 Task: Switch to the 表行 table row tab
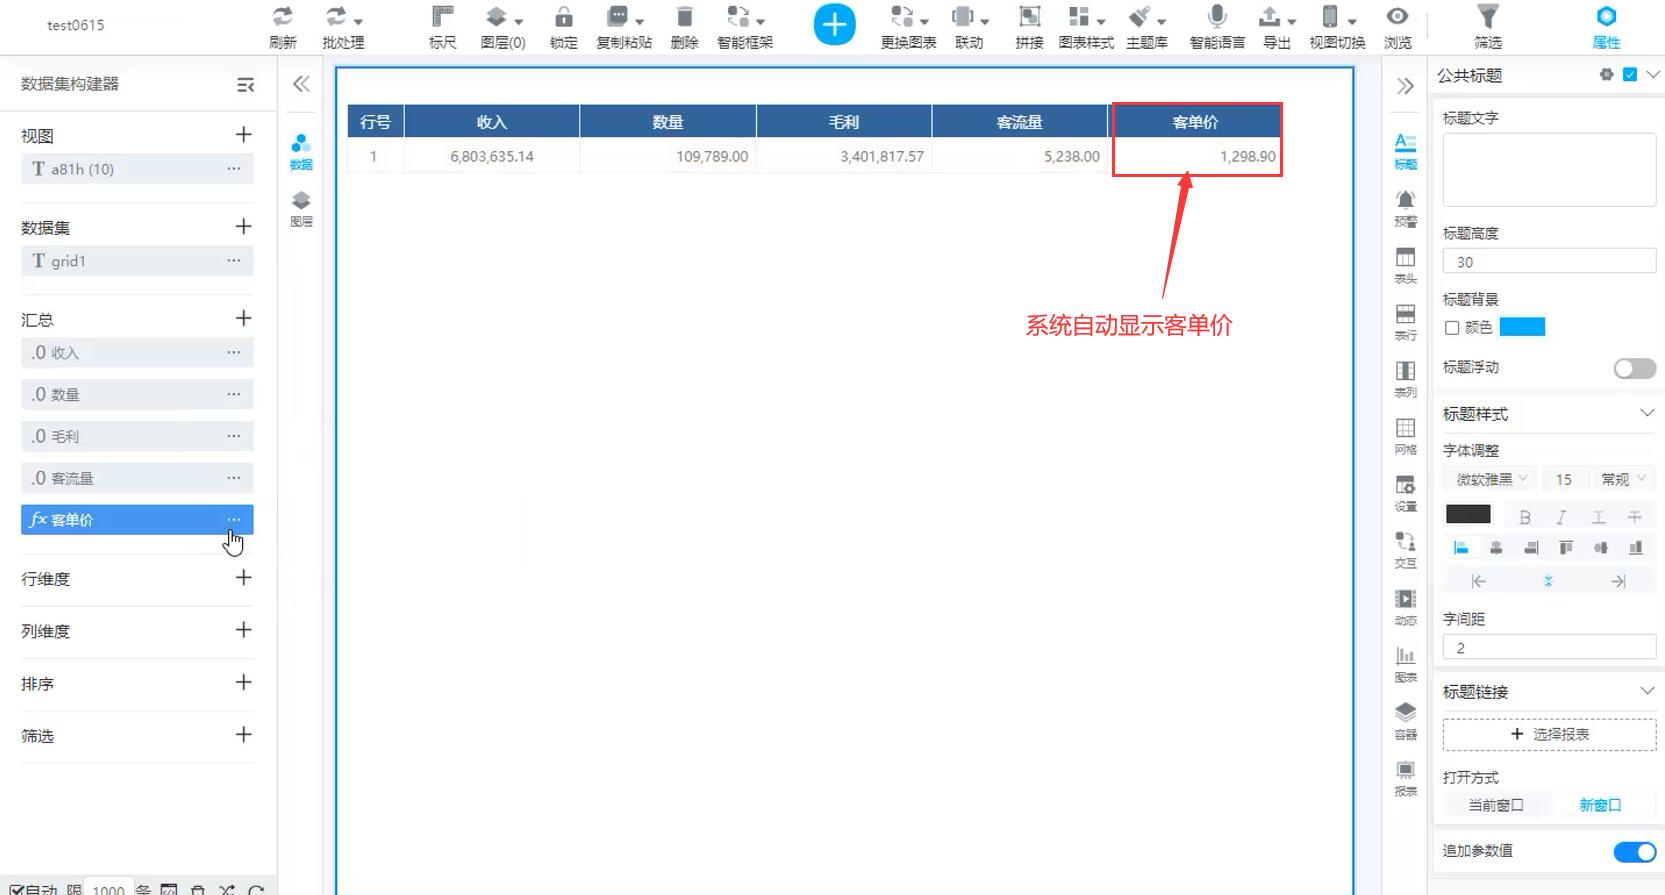(1405, 323)
